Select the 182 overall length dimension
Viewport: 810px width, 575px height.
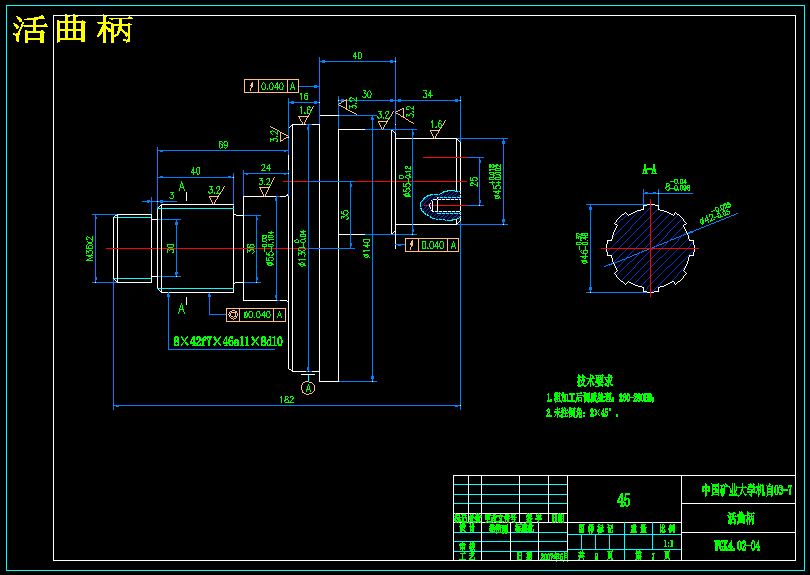click(x=287, y=399)
